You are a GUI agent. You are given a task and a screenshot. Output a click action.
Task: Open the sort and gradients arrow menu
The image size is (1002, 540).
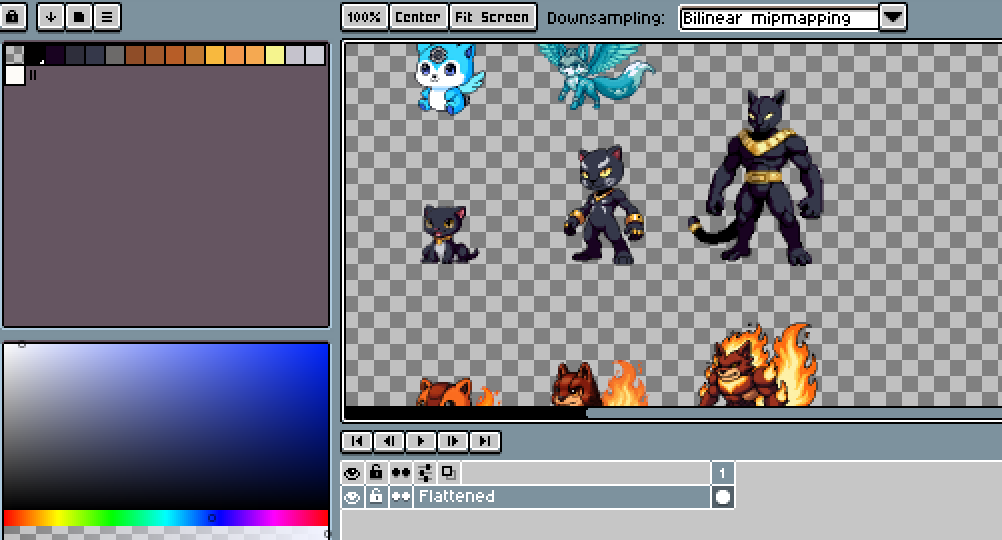pyautogui.click(x=50, y=17)
